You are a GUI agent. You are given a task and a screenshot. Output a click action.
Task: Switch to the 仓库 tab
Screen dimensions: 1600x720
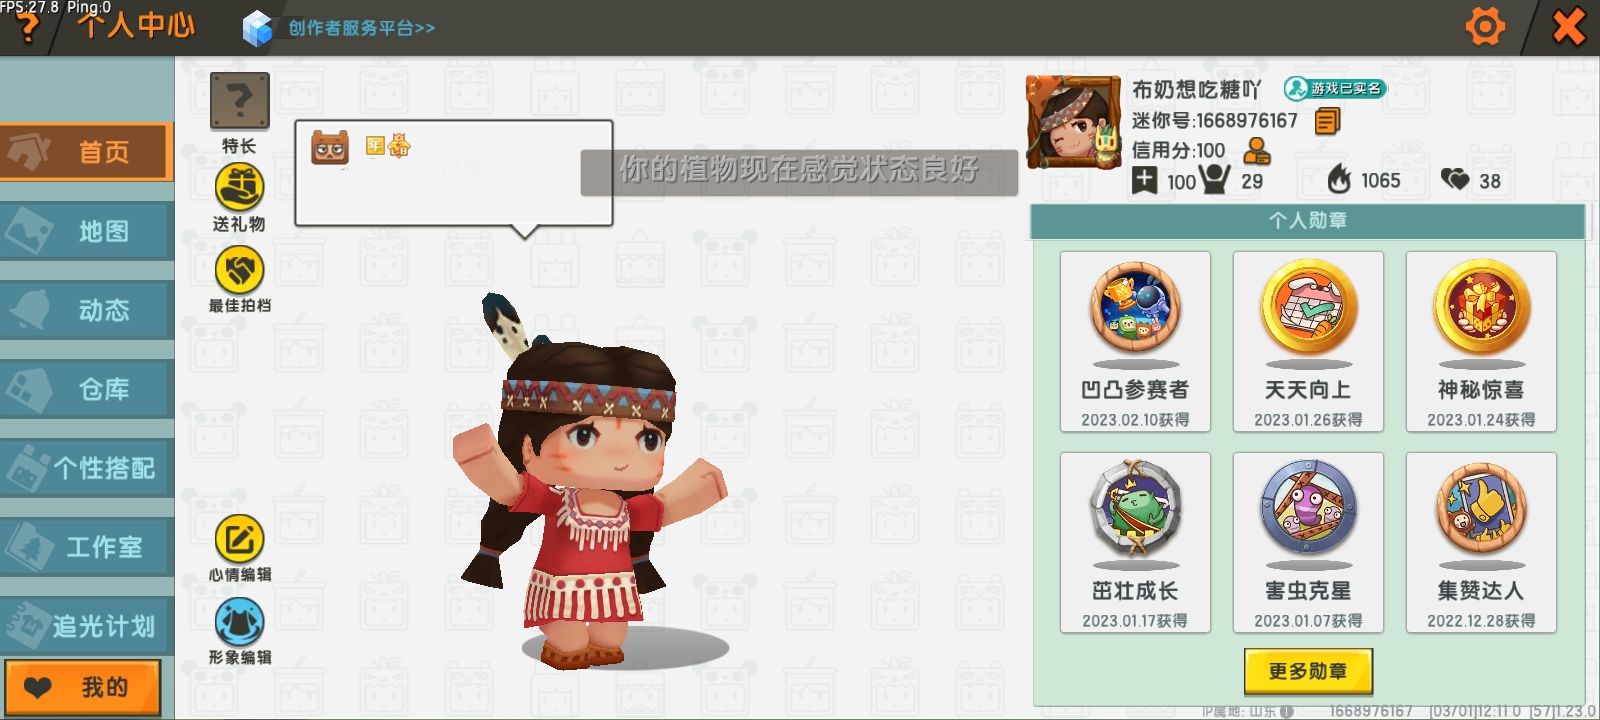click(86, 389)
